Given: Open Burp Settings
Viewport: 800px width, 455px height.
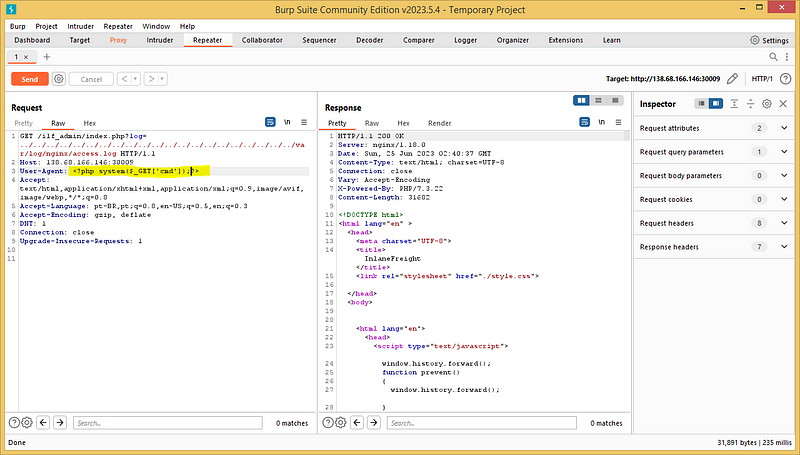Looking at the screenshot, I should click(x=769, y=40).
